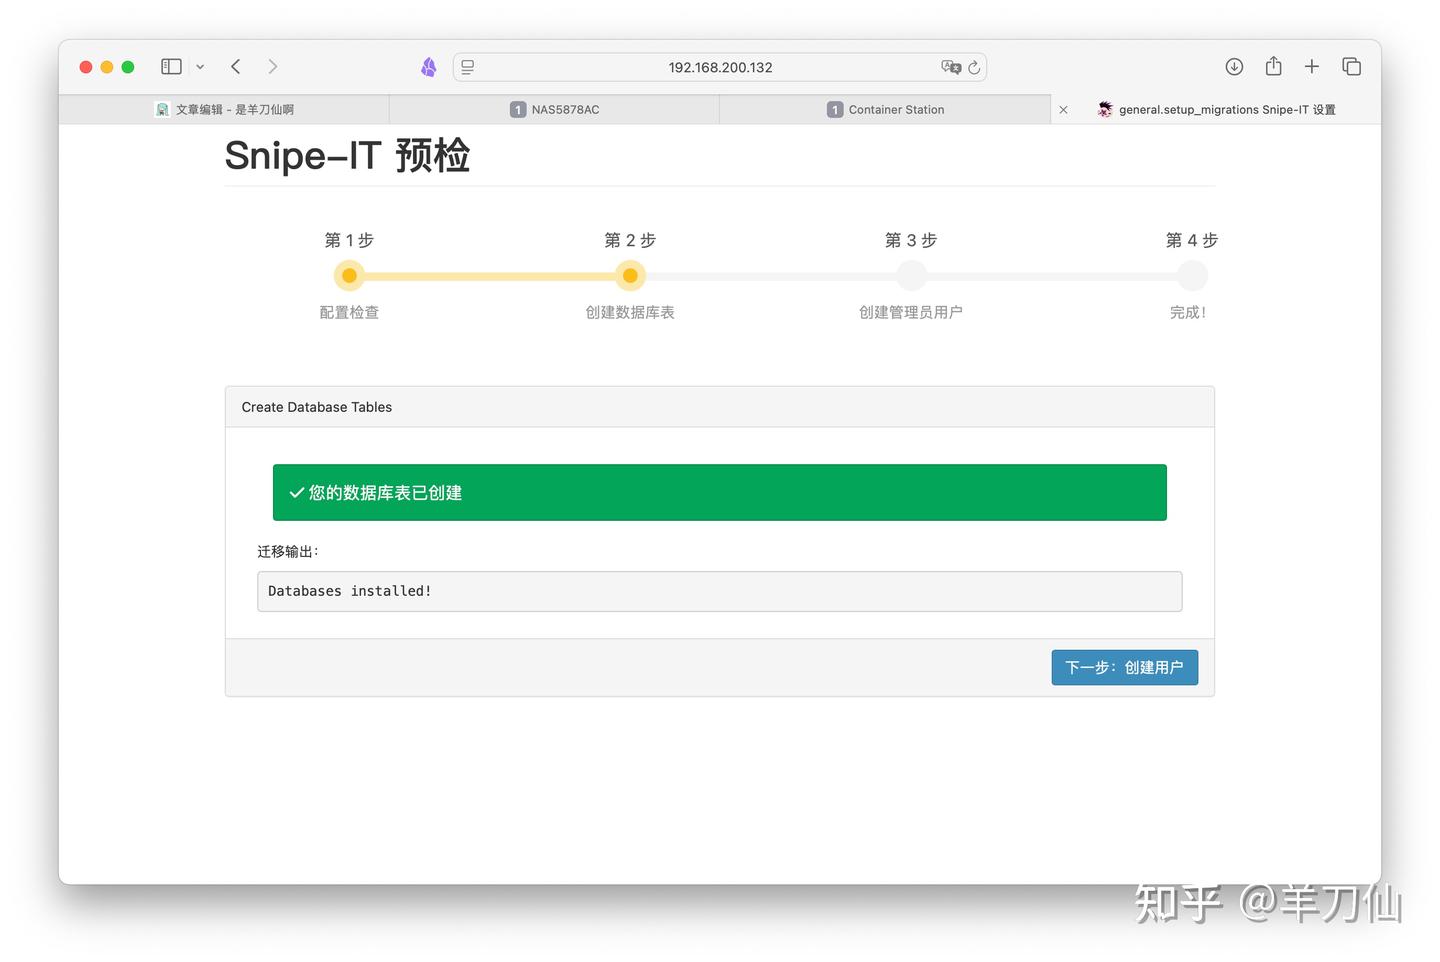Image resolution: width=1440 pixels, height=962 pixels.
Task: Open the translate icon in the address bar
Action: pyautogui.click(x=950, y=67)
